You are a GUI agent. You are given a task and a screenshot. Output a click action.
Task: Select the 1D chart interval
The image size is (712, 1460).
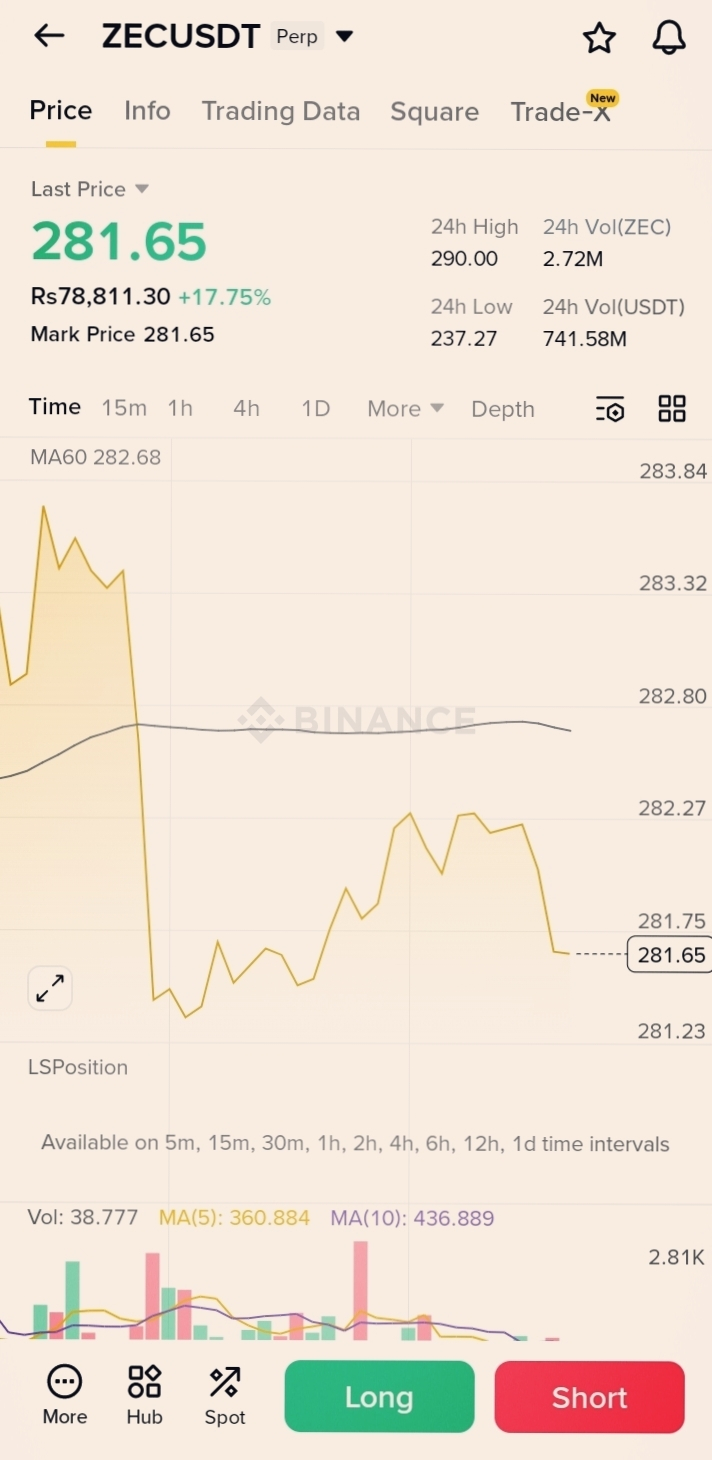[x=316, y=409]
